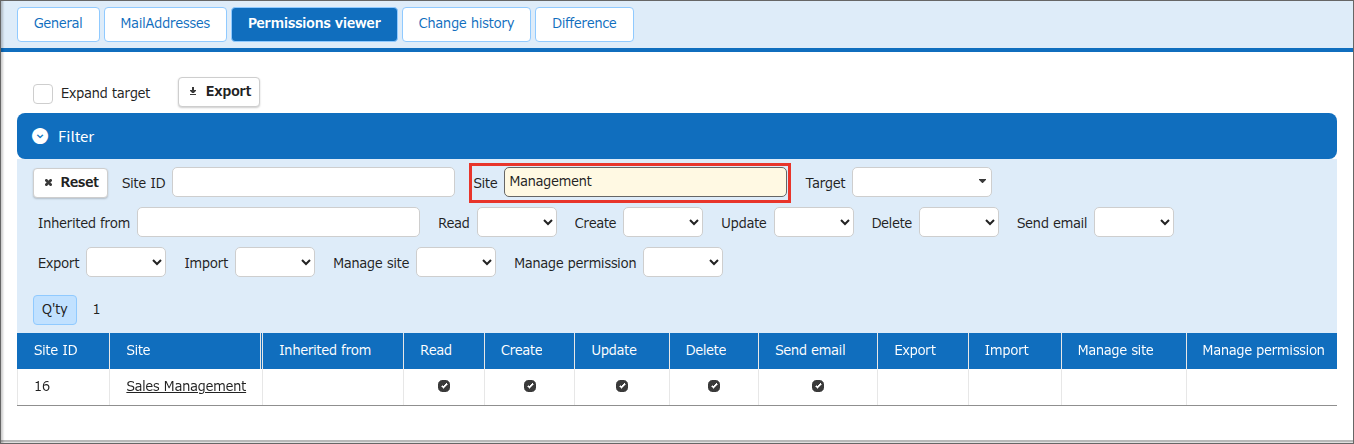Image resolution: width=1354 pixels, height=444 pixels.
Task: Click the Site column header in the table
Action: (185, 351)
